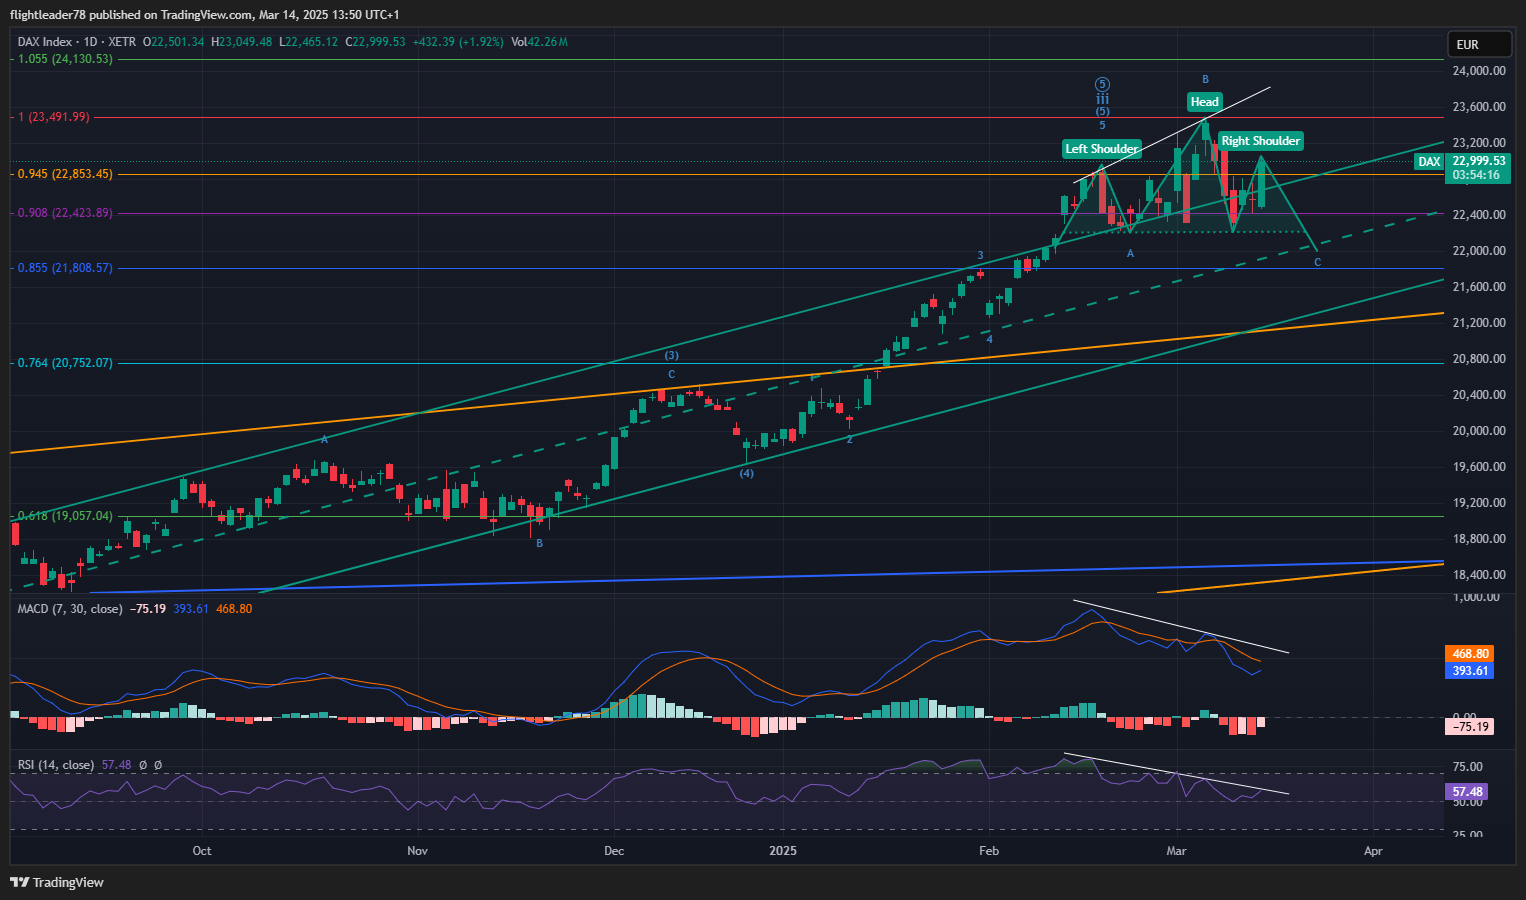
Task: Select the (4) Elliott wave label
Action: [x=747, y=473]
